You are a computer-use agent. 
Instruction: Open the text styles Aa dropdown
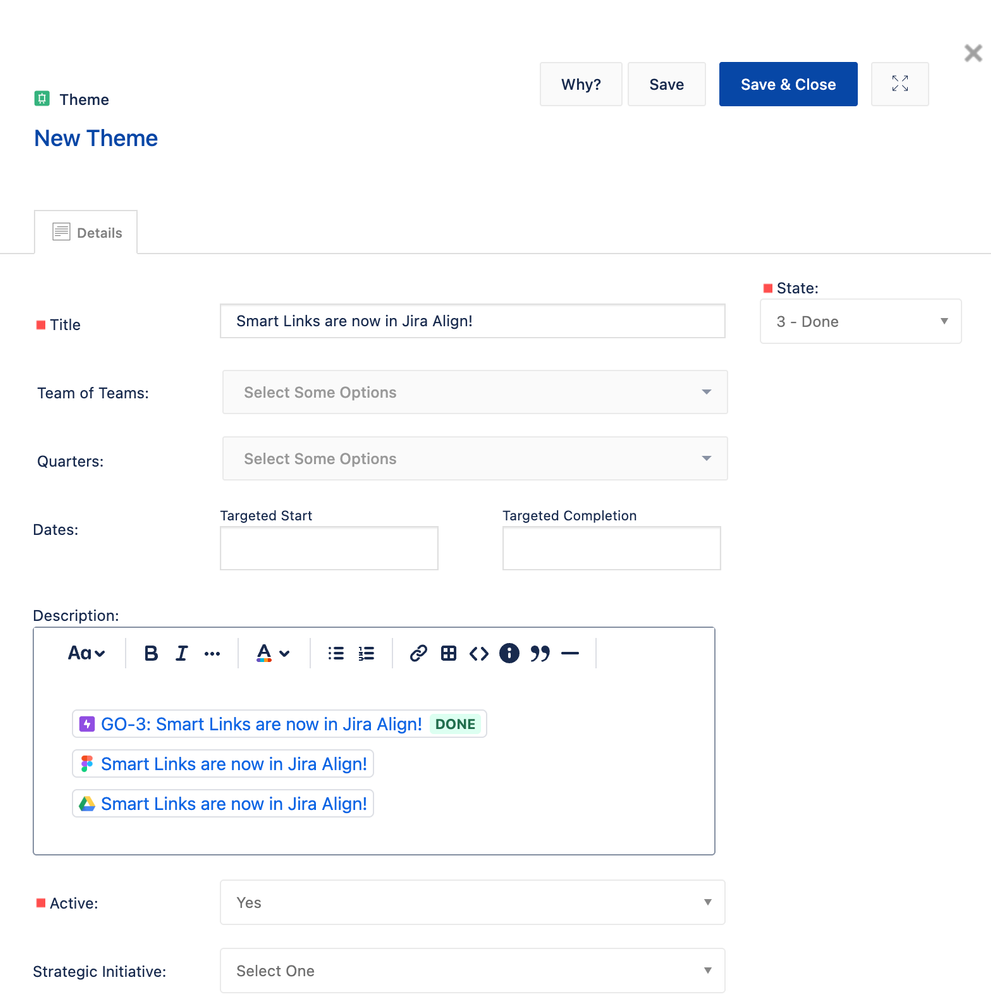click(x=86, y=653)
